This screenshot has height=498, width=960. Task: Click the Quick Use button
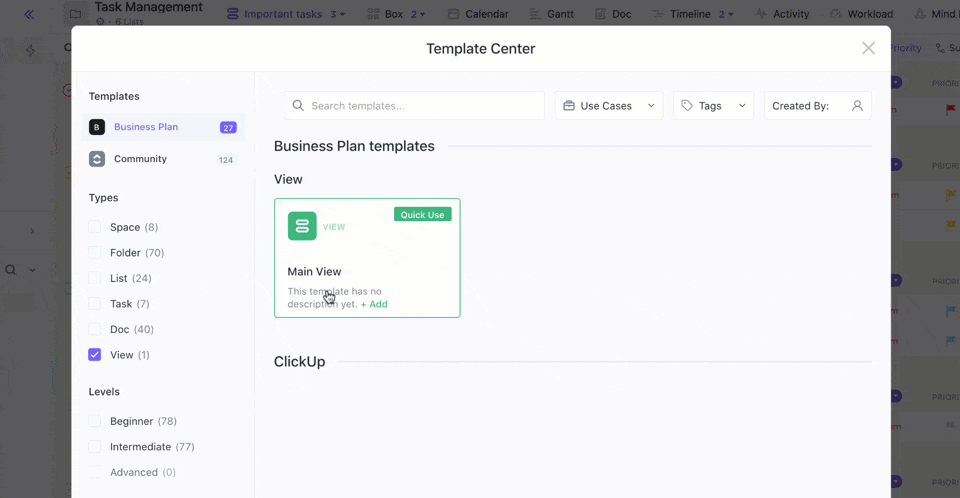click(x=422, y=215)
